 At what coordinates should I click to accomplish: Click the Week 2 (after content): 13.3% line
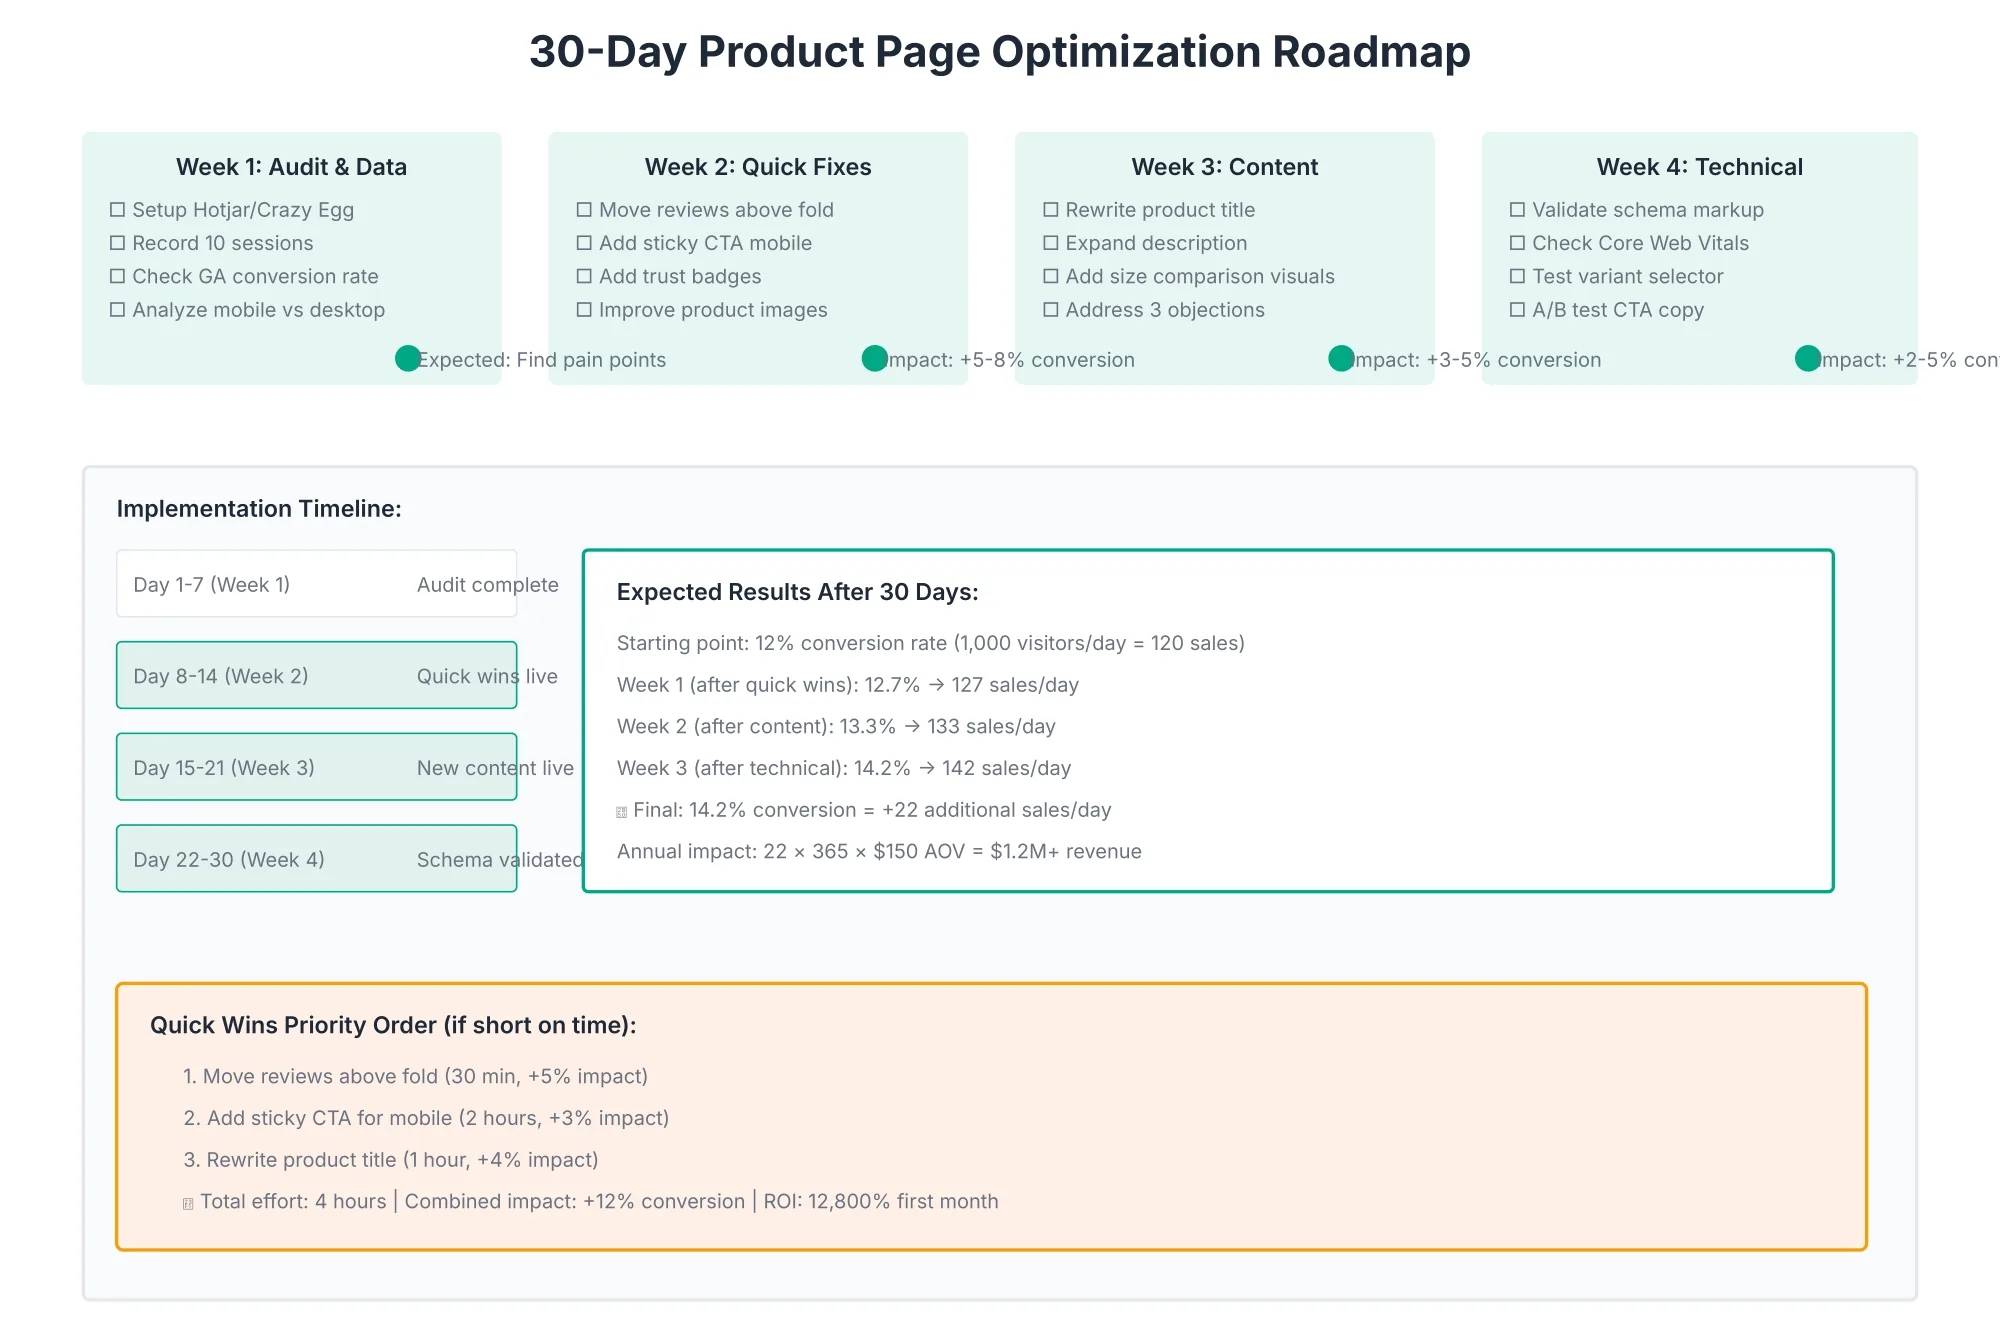click(x=836, y=726)
